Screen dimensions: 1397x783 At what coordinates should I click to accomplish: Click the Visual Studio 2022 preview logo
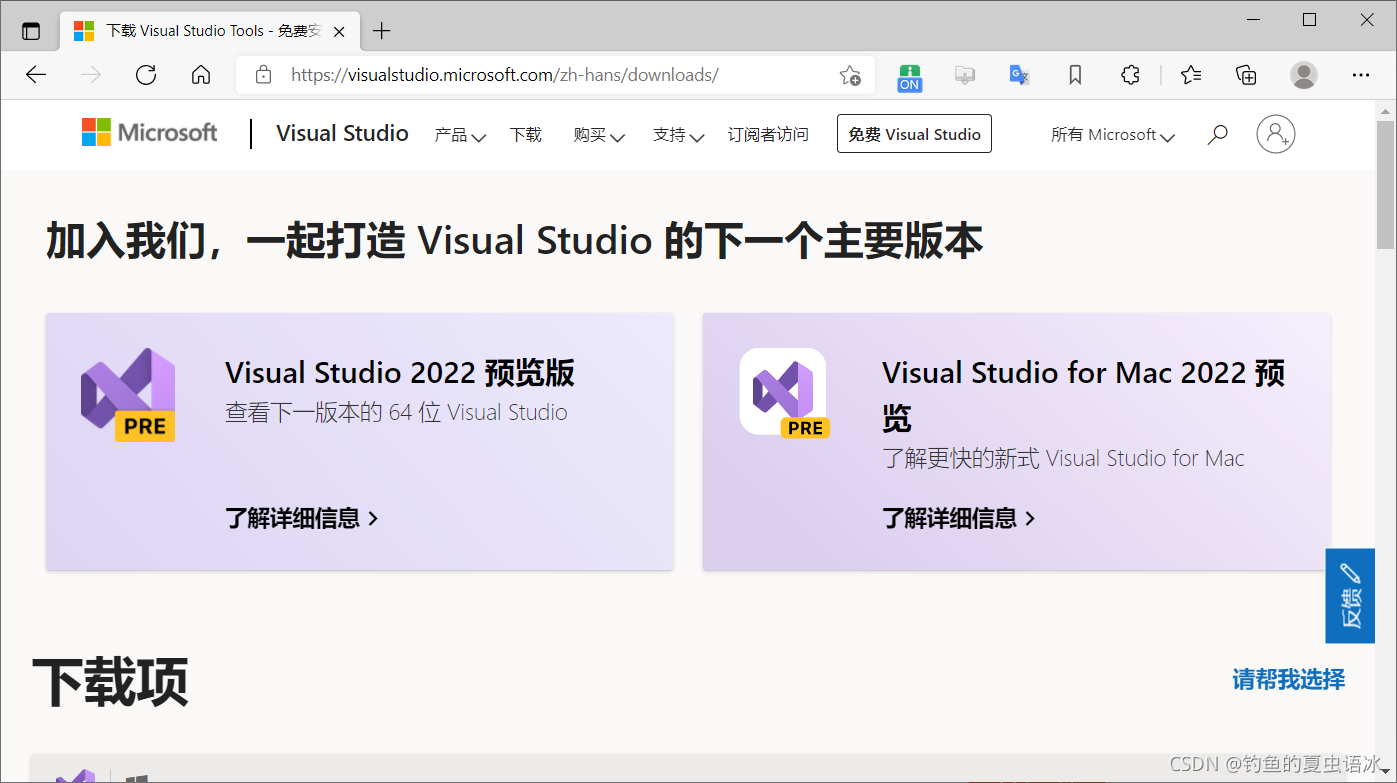pos(128,395)
